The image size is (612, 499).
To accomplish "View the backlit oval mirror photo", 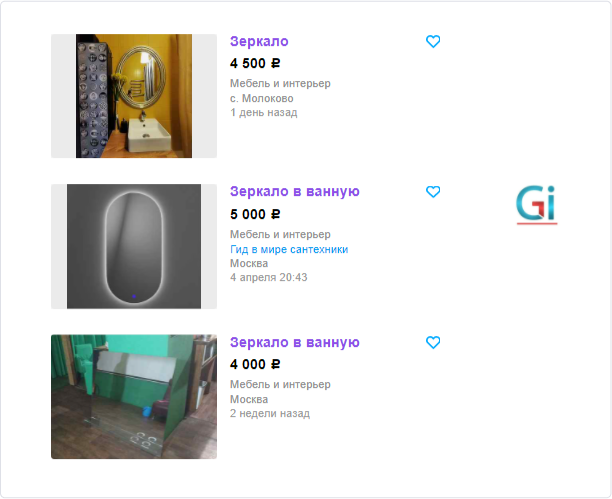I will click(134, 246).
